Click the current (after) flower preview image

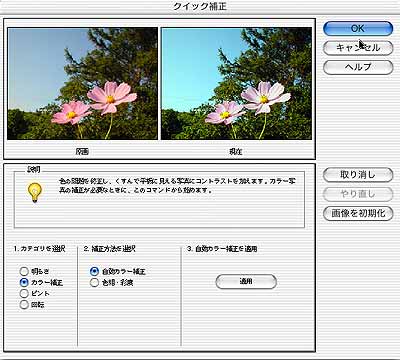click(x=236, y=84)
